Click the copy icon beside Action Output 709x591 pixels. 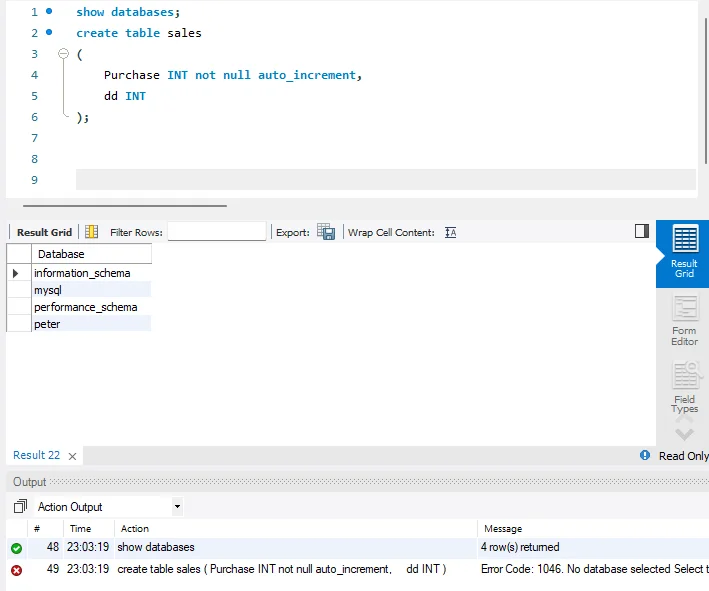point(19,507)
